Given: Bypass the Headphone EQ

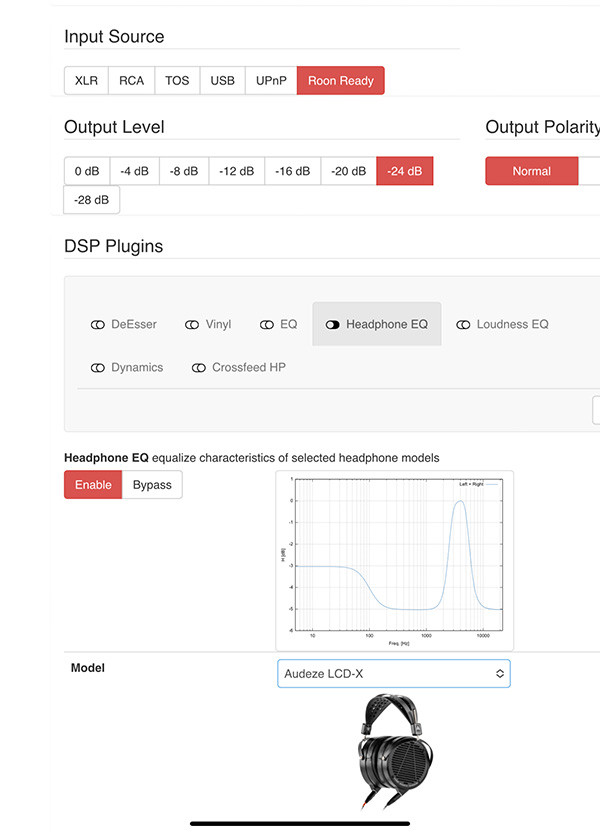Looking at the screenshot, I should [152, 485].
